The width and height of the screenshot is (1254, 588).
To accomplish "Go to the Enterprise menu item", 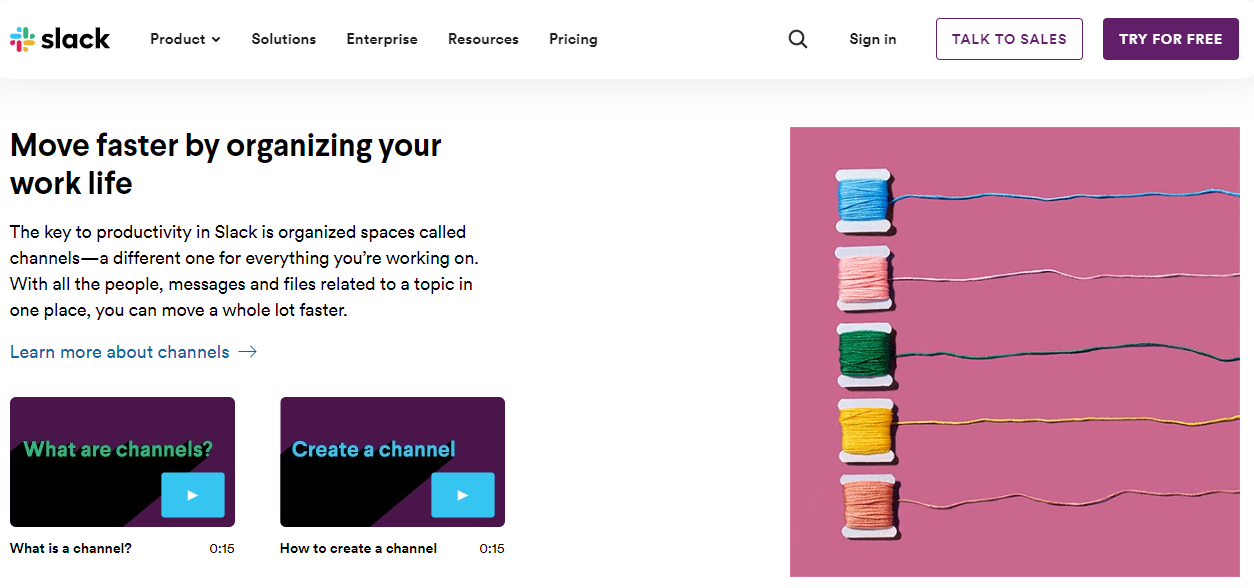I will click(382, 39).
